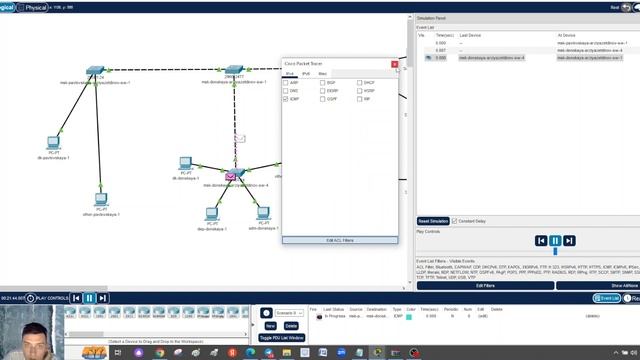The height and width of the screenshot is (360, 640).
Task: Open Task View in the taskbar
Action: [x=118, y=353]
